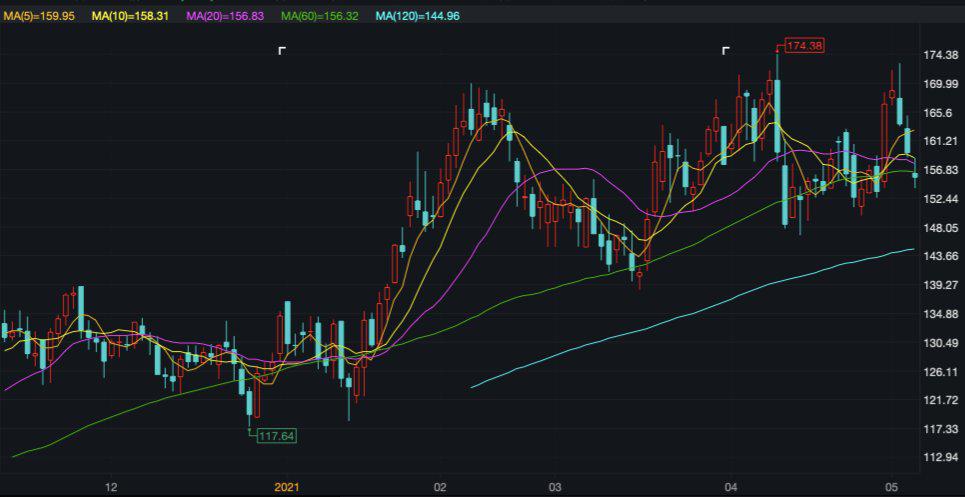Click the red candle above 117.64 low
965x497 pixels.
(257, 396)
